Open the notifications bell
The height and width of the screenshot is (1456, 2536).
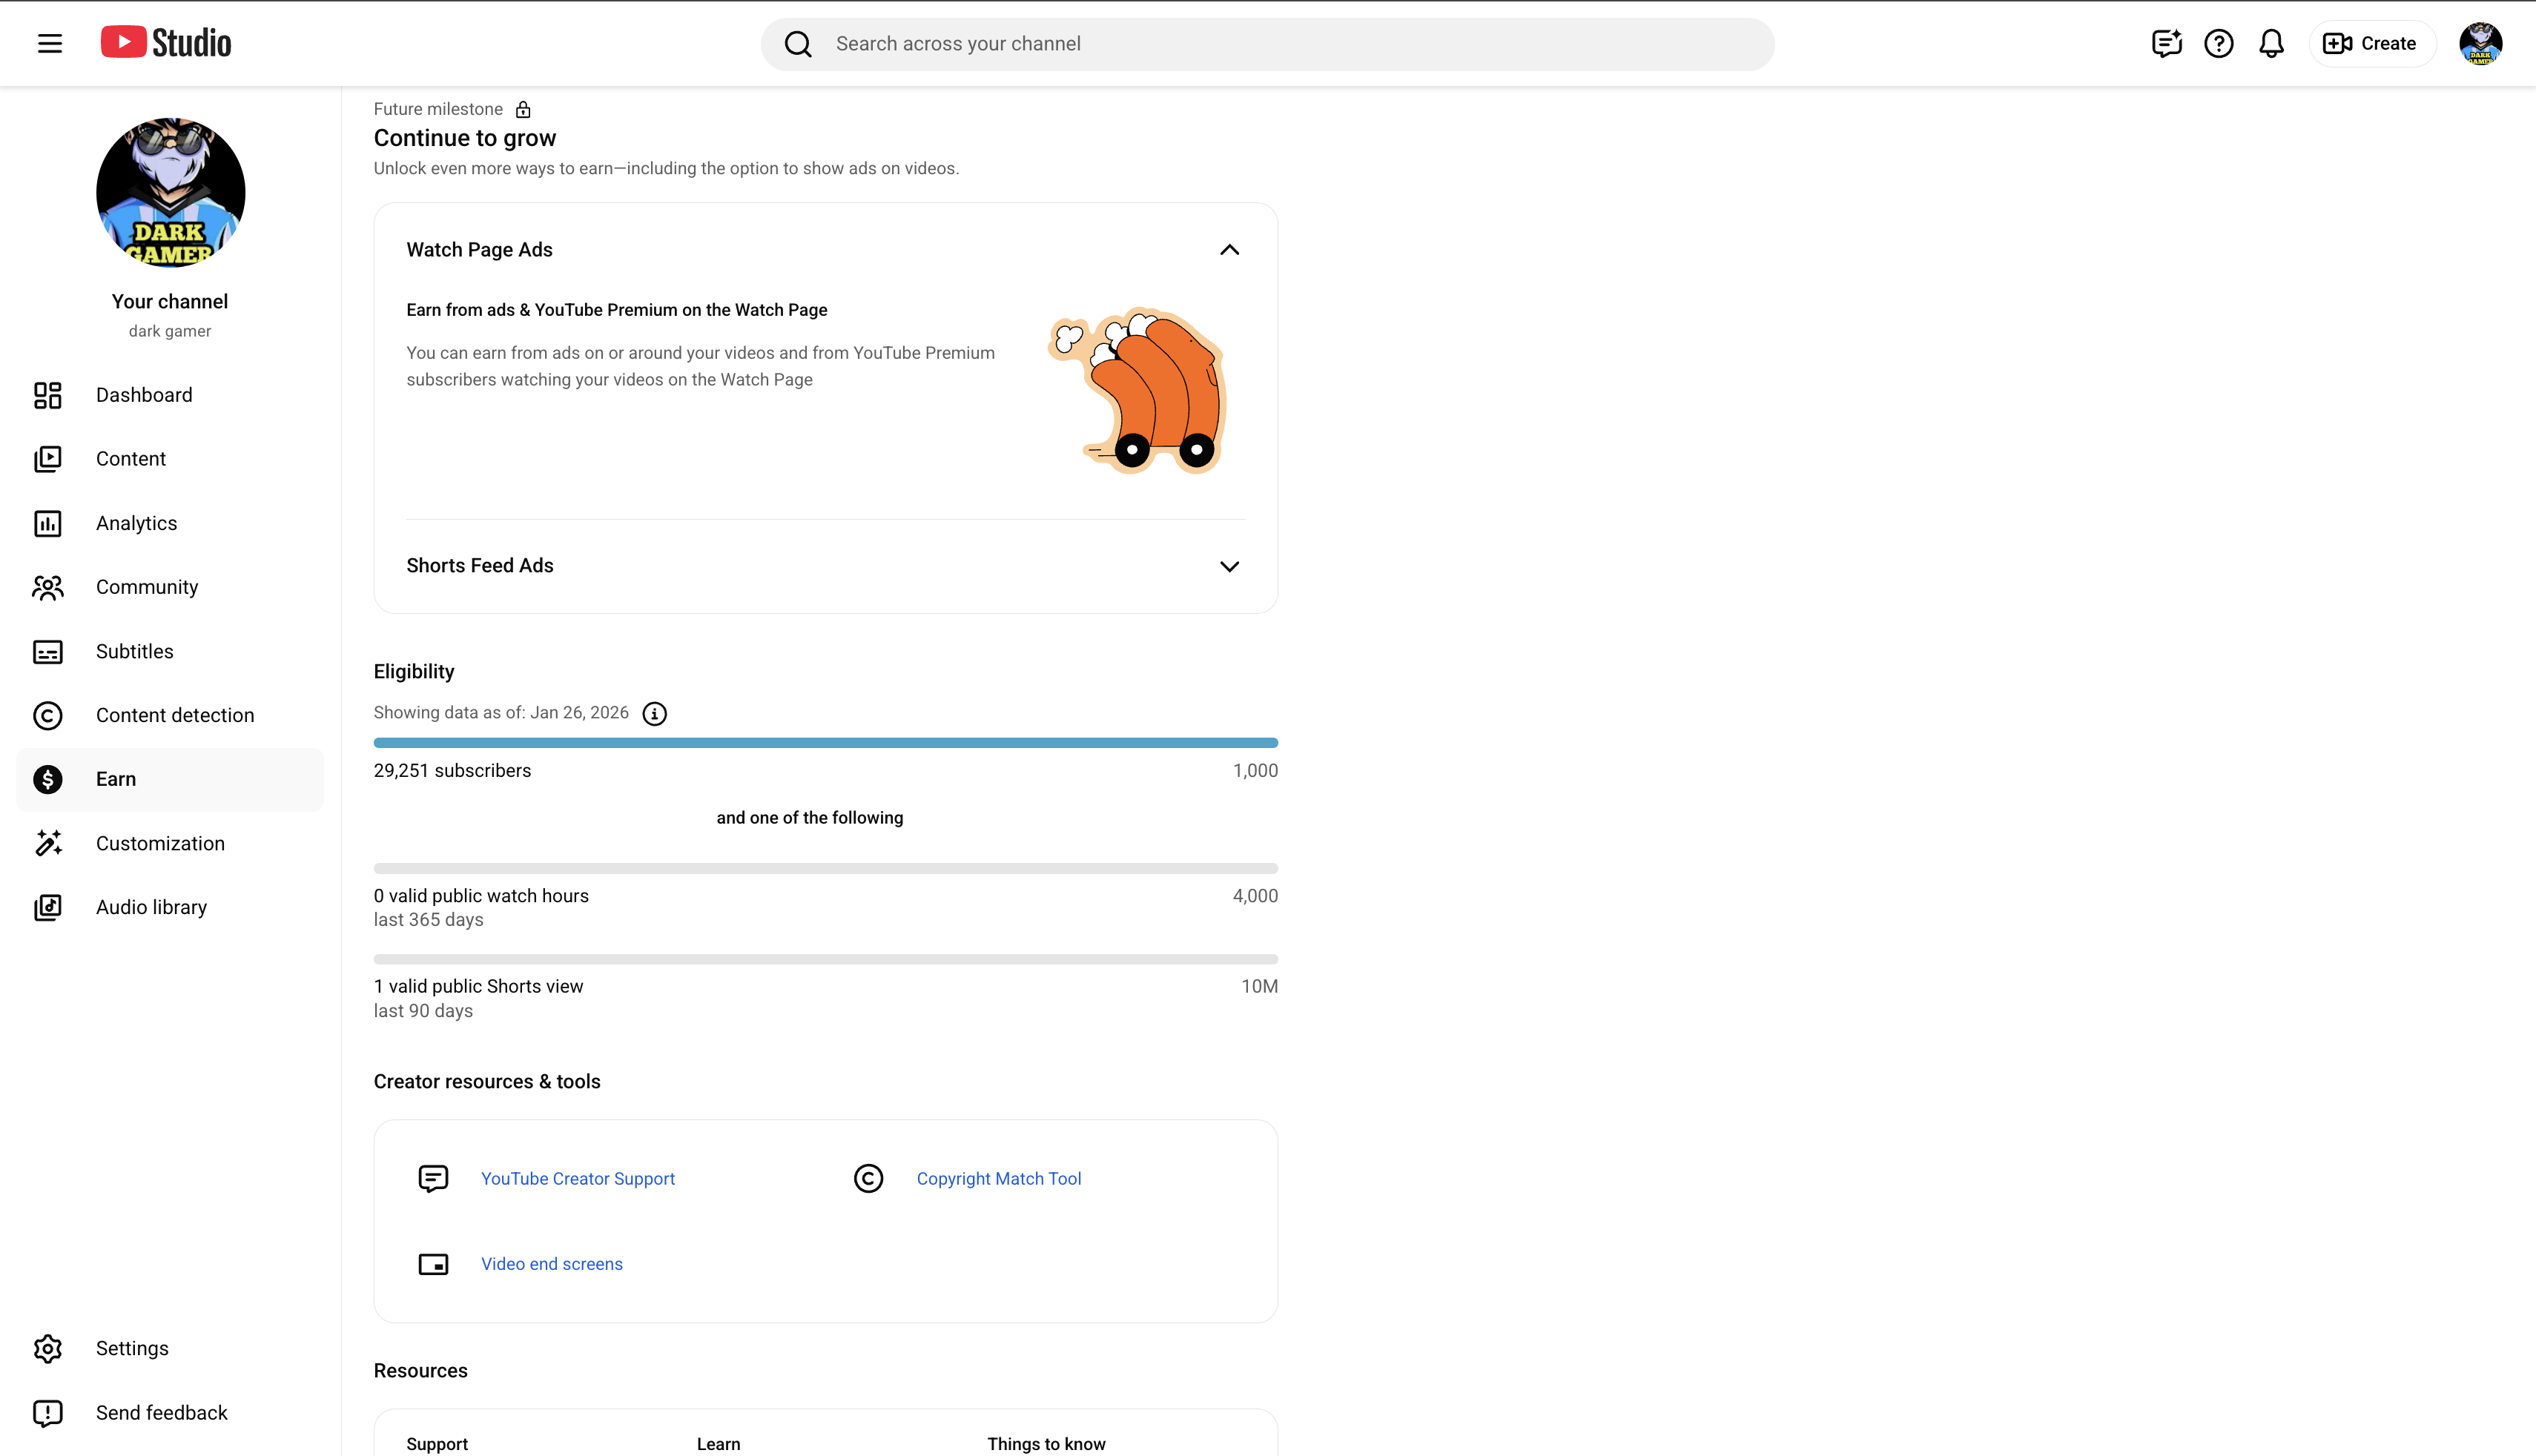tap(2272, 43)
